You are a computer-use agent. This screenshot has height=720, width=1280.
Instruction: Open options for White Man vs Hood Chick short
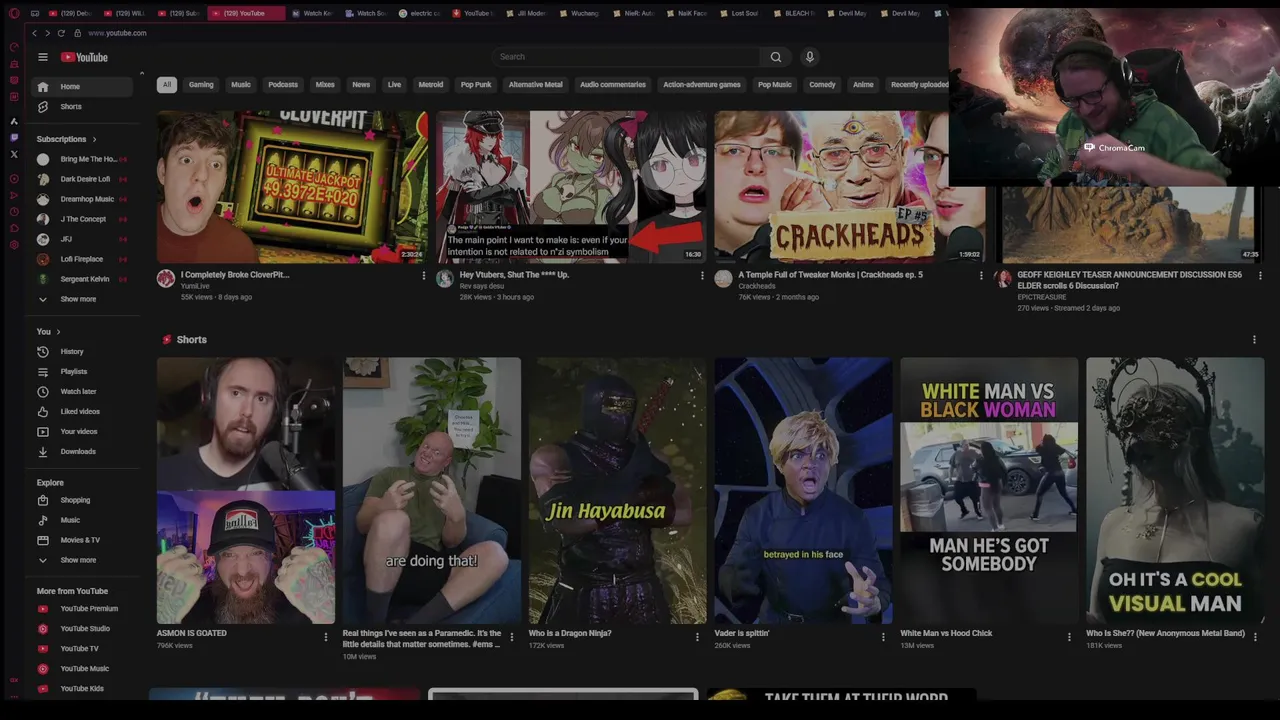point(1069,636)
